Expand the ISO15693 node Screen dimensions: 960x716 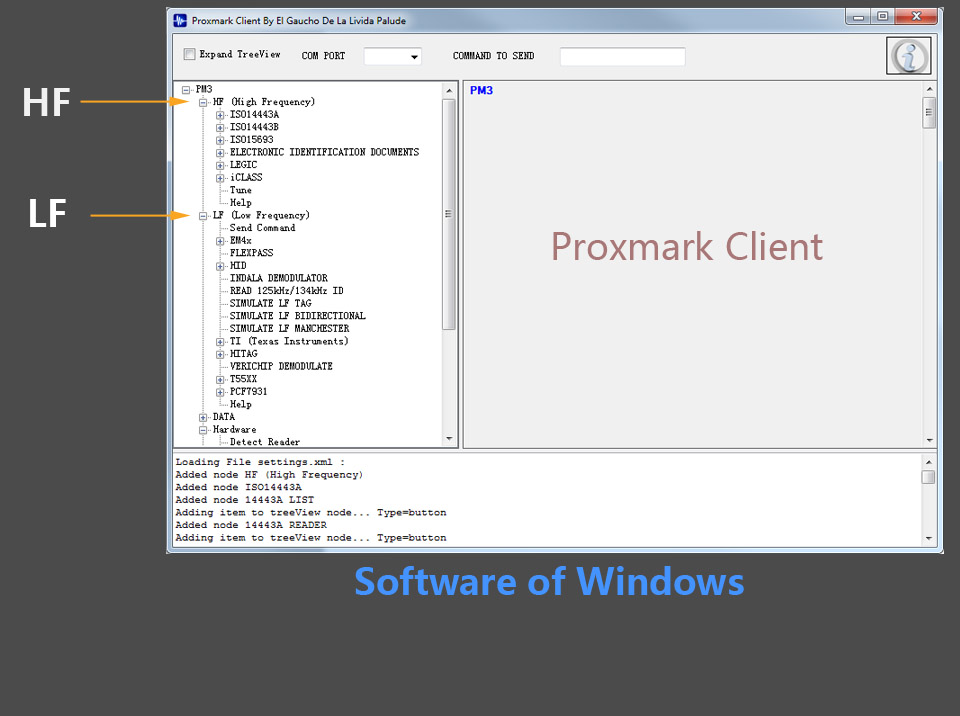(220, 140)
